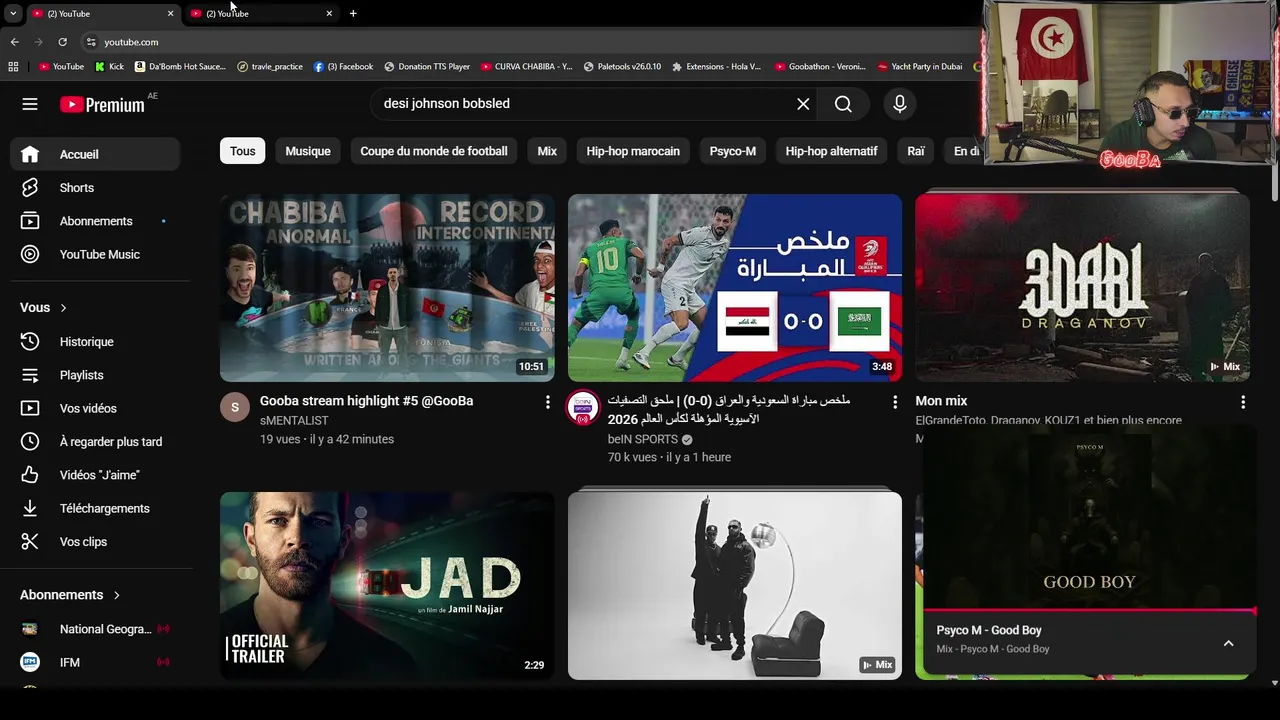This screenshot has height=720, width=1280.
Task: Open Vos vidéos in the sidebar
Action: (x=95, y=408)
